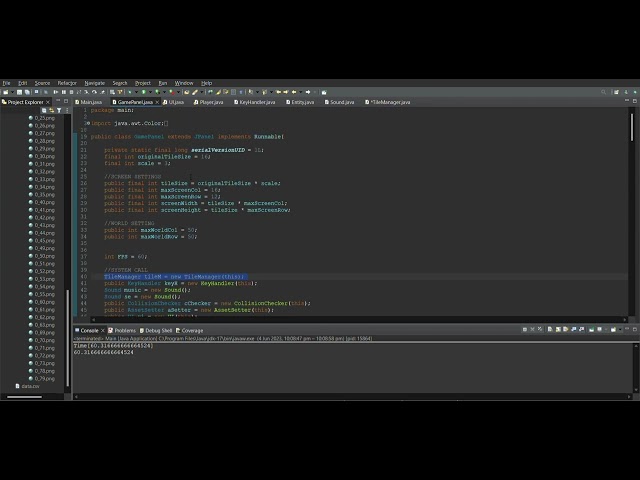Click the Suspend debug toolbar icon
The width and height of the screenshot is (640, 480).
tap(64, 92)
